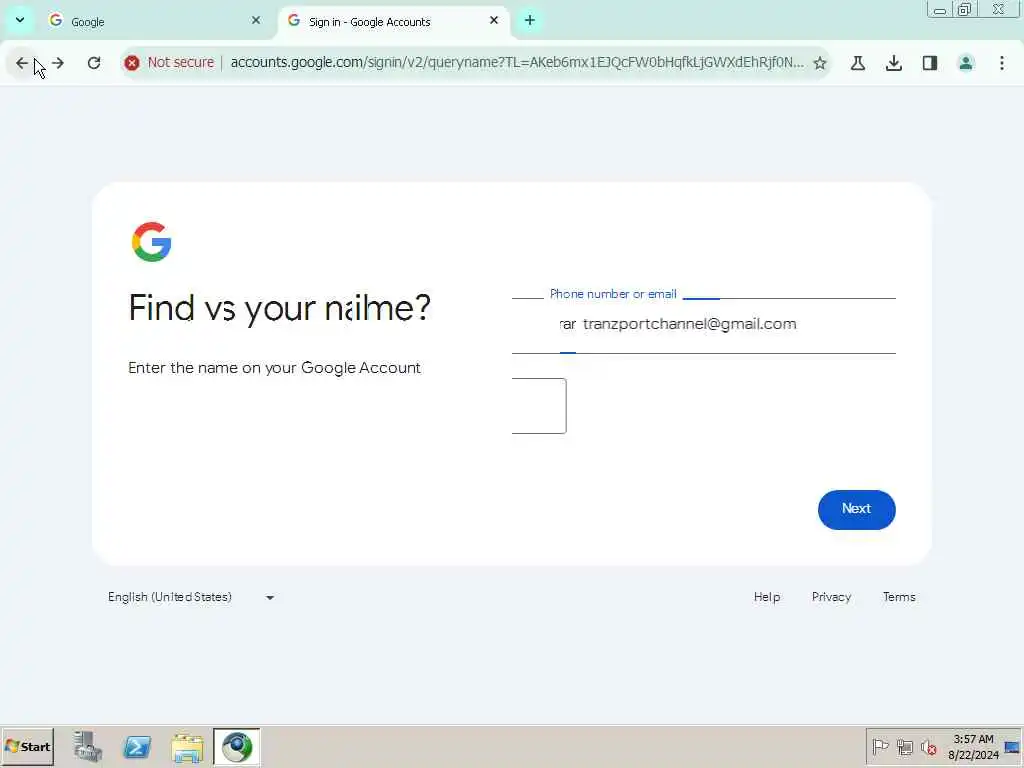Open the muted volume tray icon
Viewport: 1024px width, 768px height.
928,746
